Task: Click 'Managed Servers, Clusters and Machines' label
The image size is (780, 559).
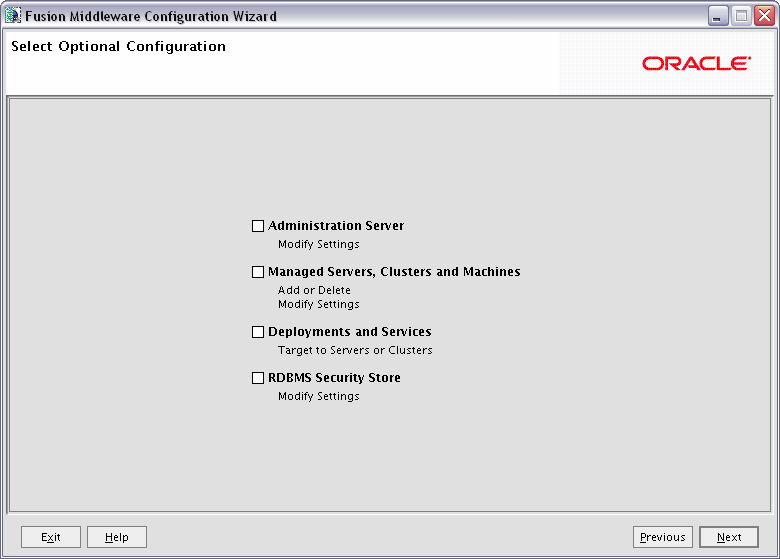Action: pos(394,272)
